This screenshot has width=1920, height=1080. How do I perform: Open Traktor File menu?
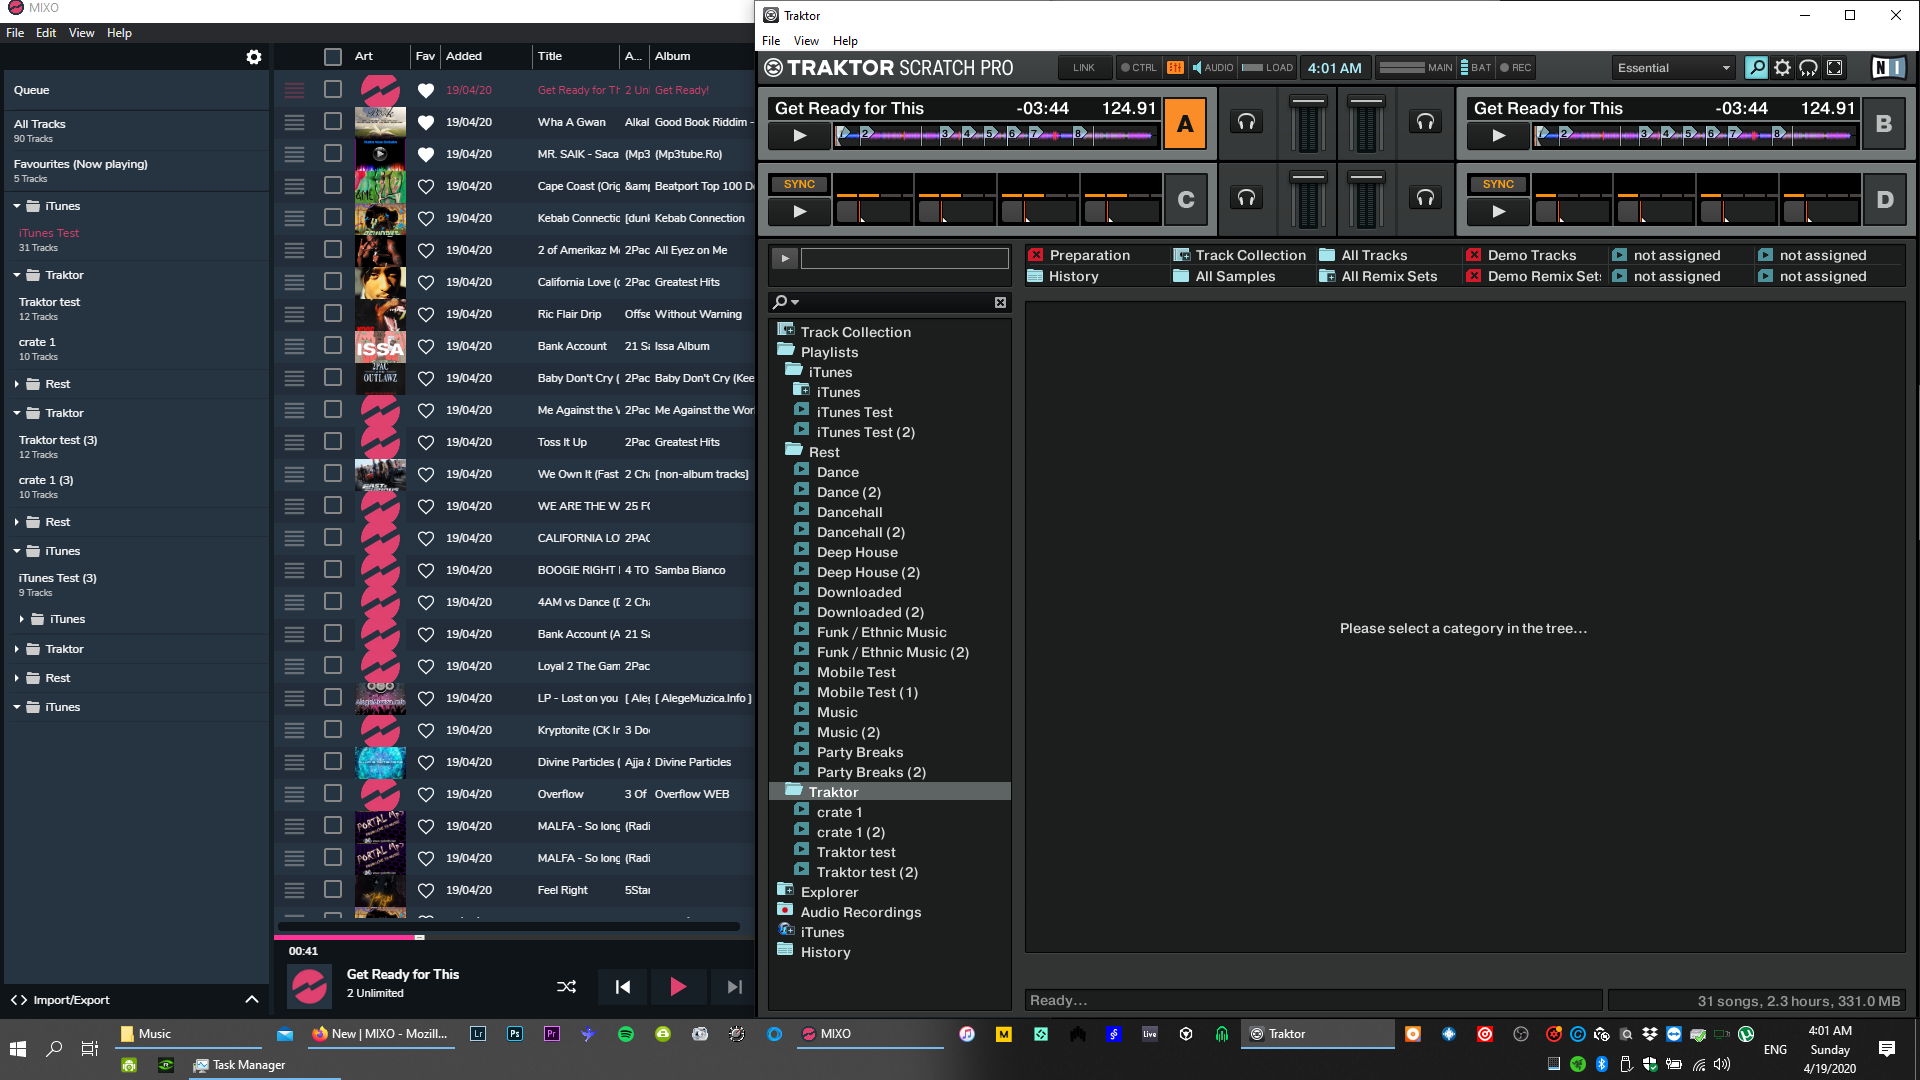tap(771, 41)
